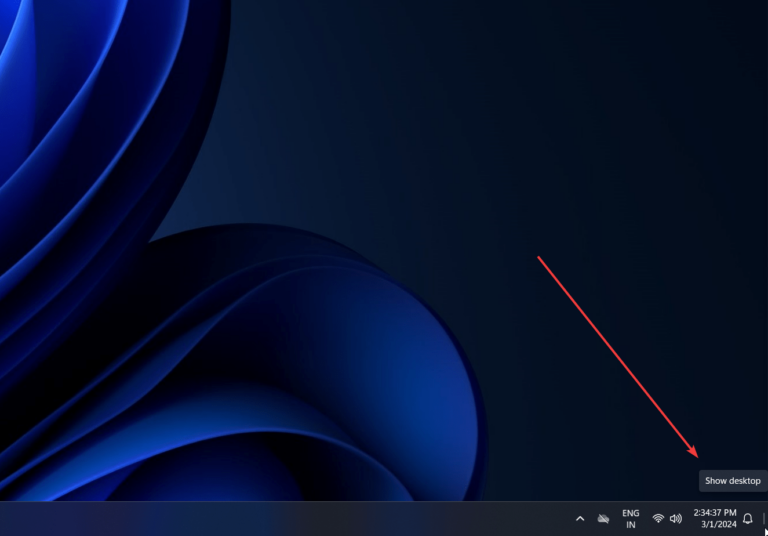Image resolution: width=768 pixels, height=536 pixels.
Task: Open the notification bell icon
Action: 747,518
